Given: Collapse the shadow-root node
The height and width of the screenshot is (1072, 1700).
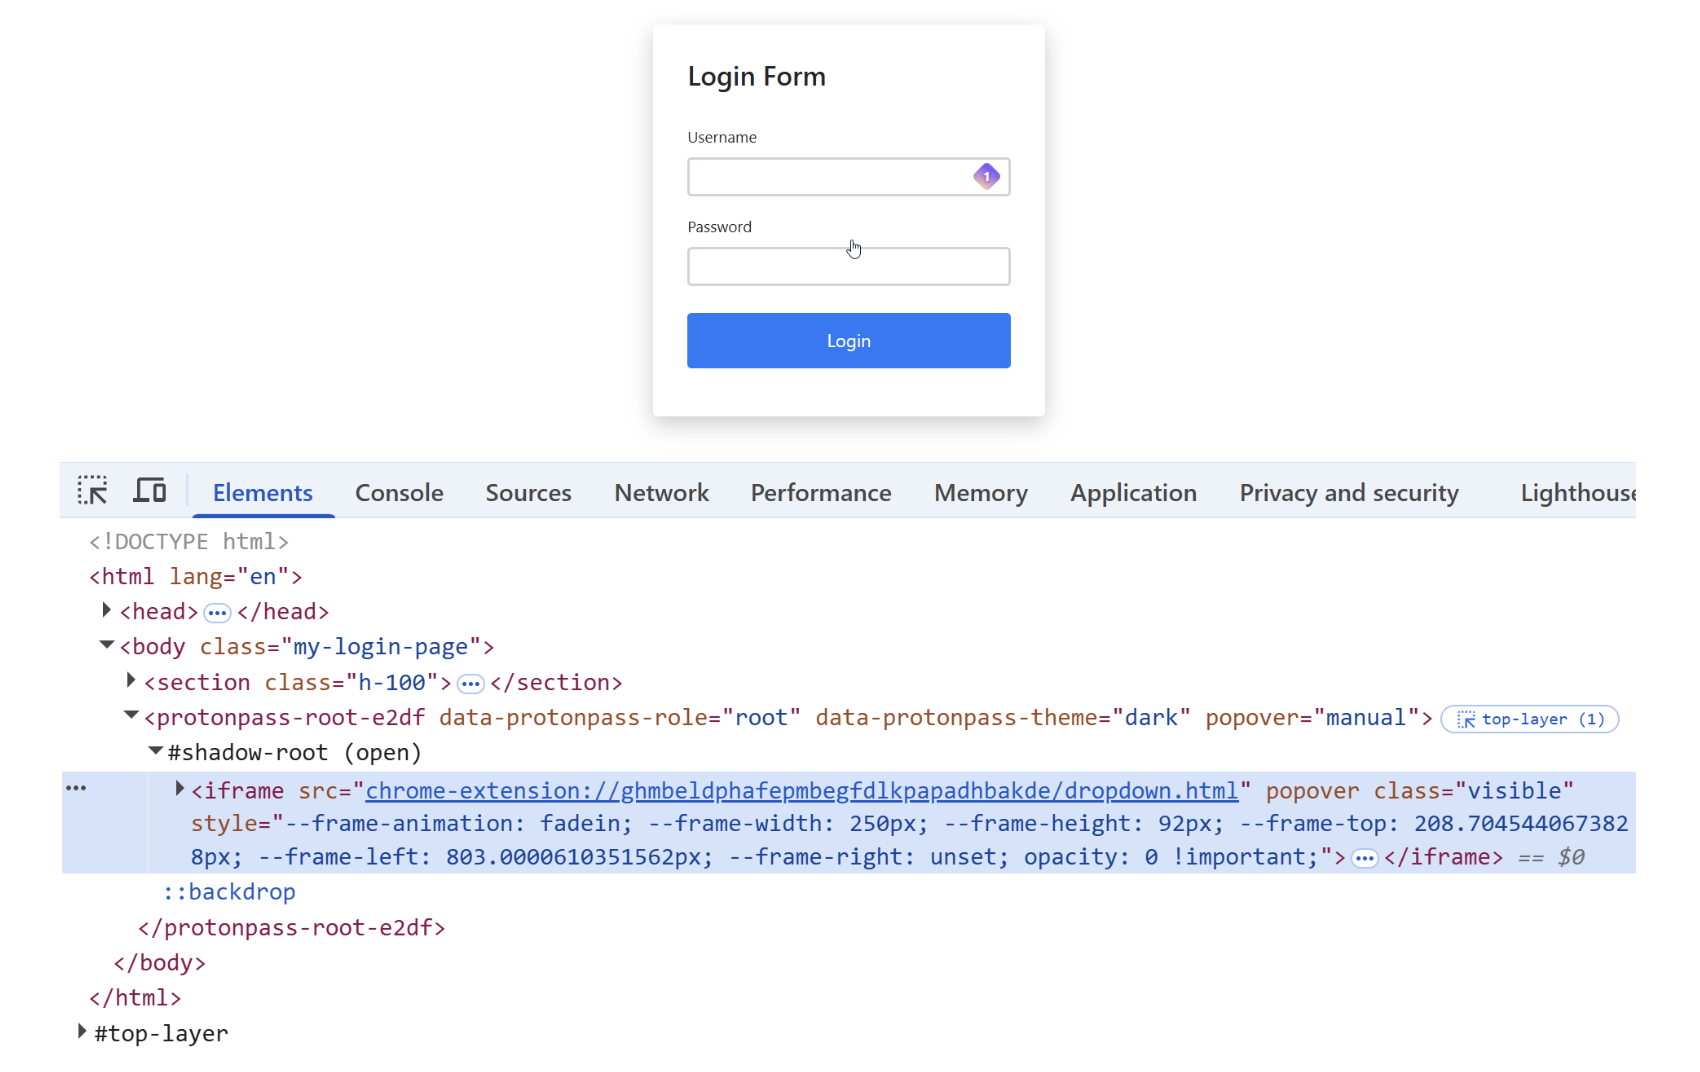Looking at the screenshot, I should pos(155,750).
